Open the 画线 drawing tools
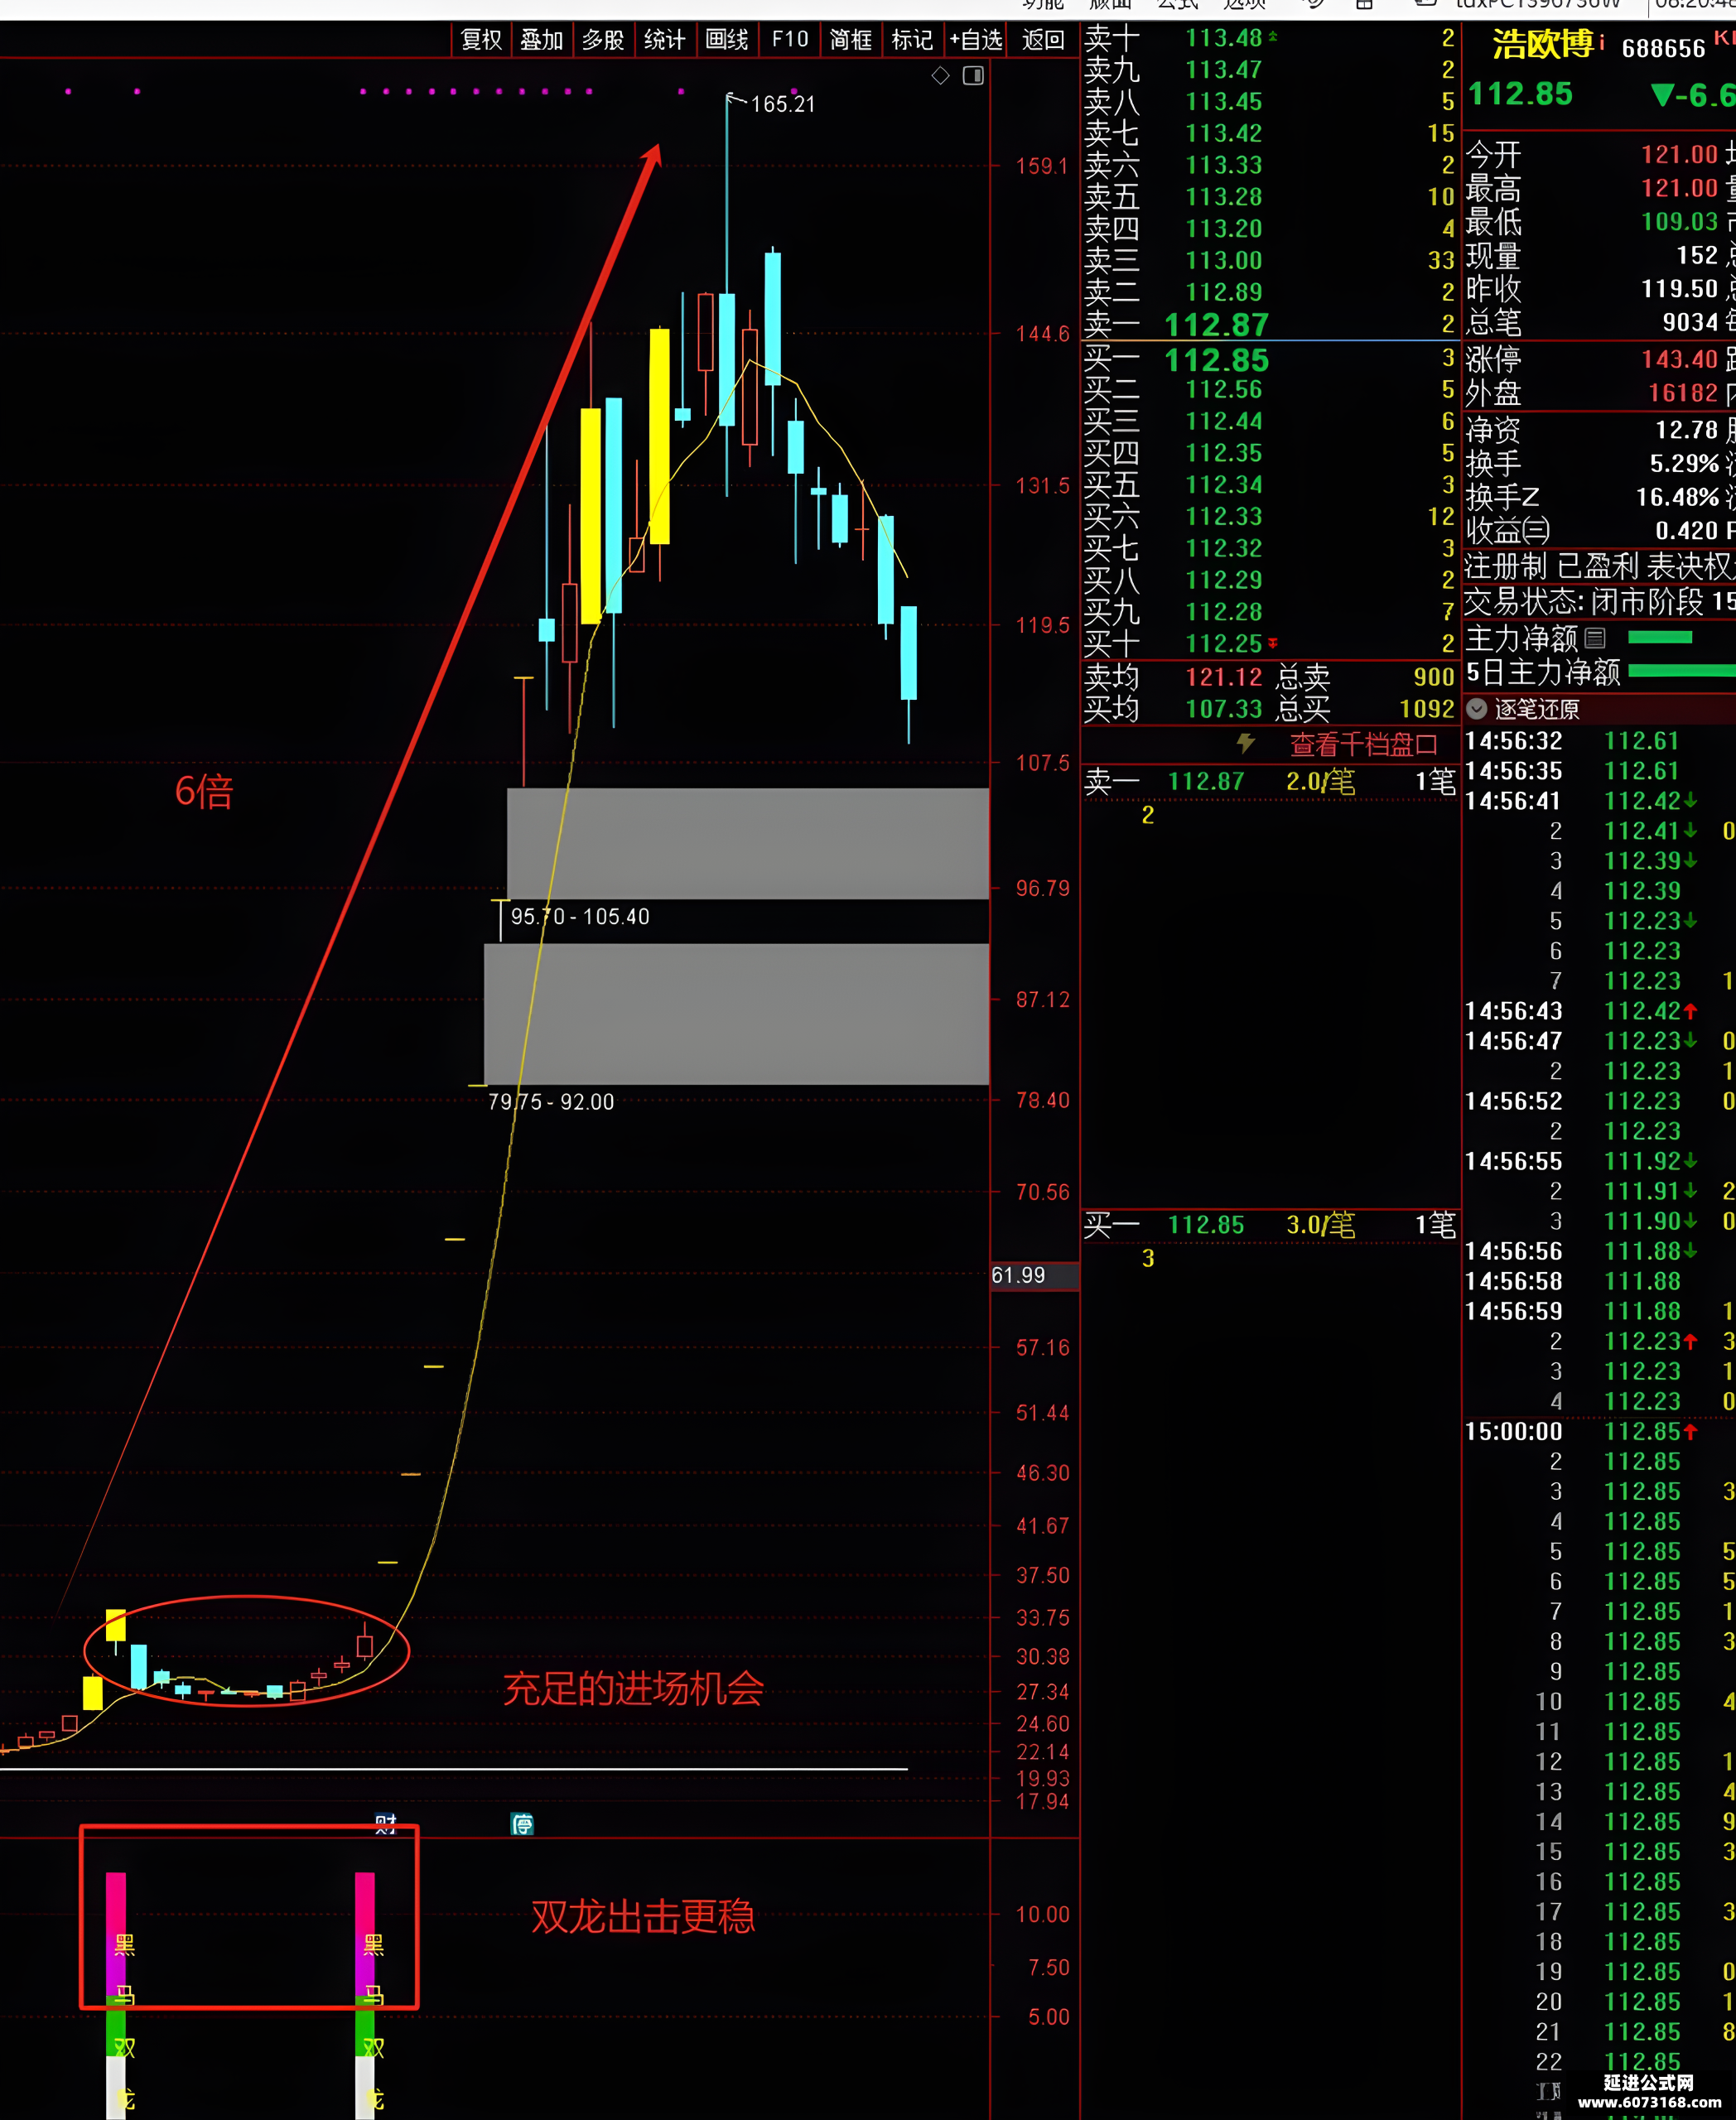The image size is (1736, 2120). click(x=727, y=40)
